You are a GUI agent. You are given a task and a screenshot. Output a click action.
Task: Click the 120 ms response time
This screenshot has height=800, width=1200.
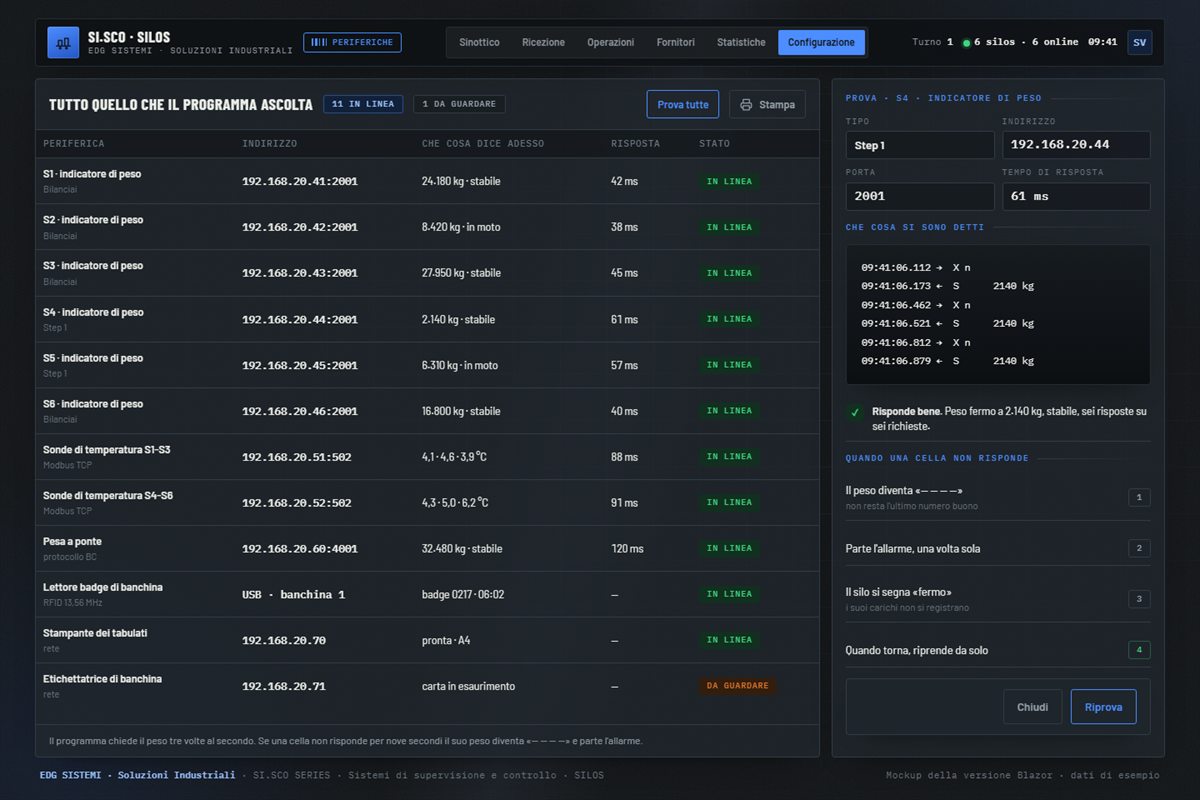627,549
